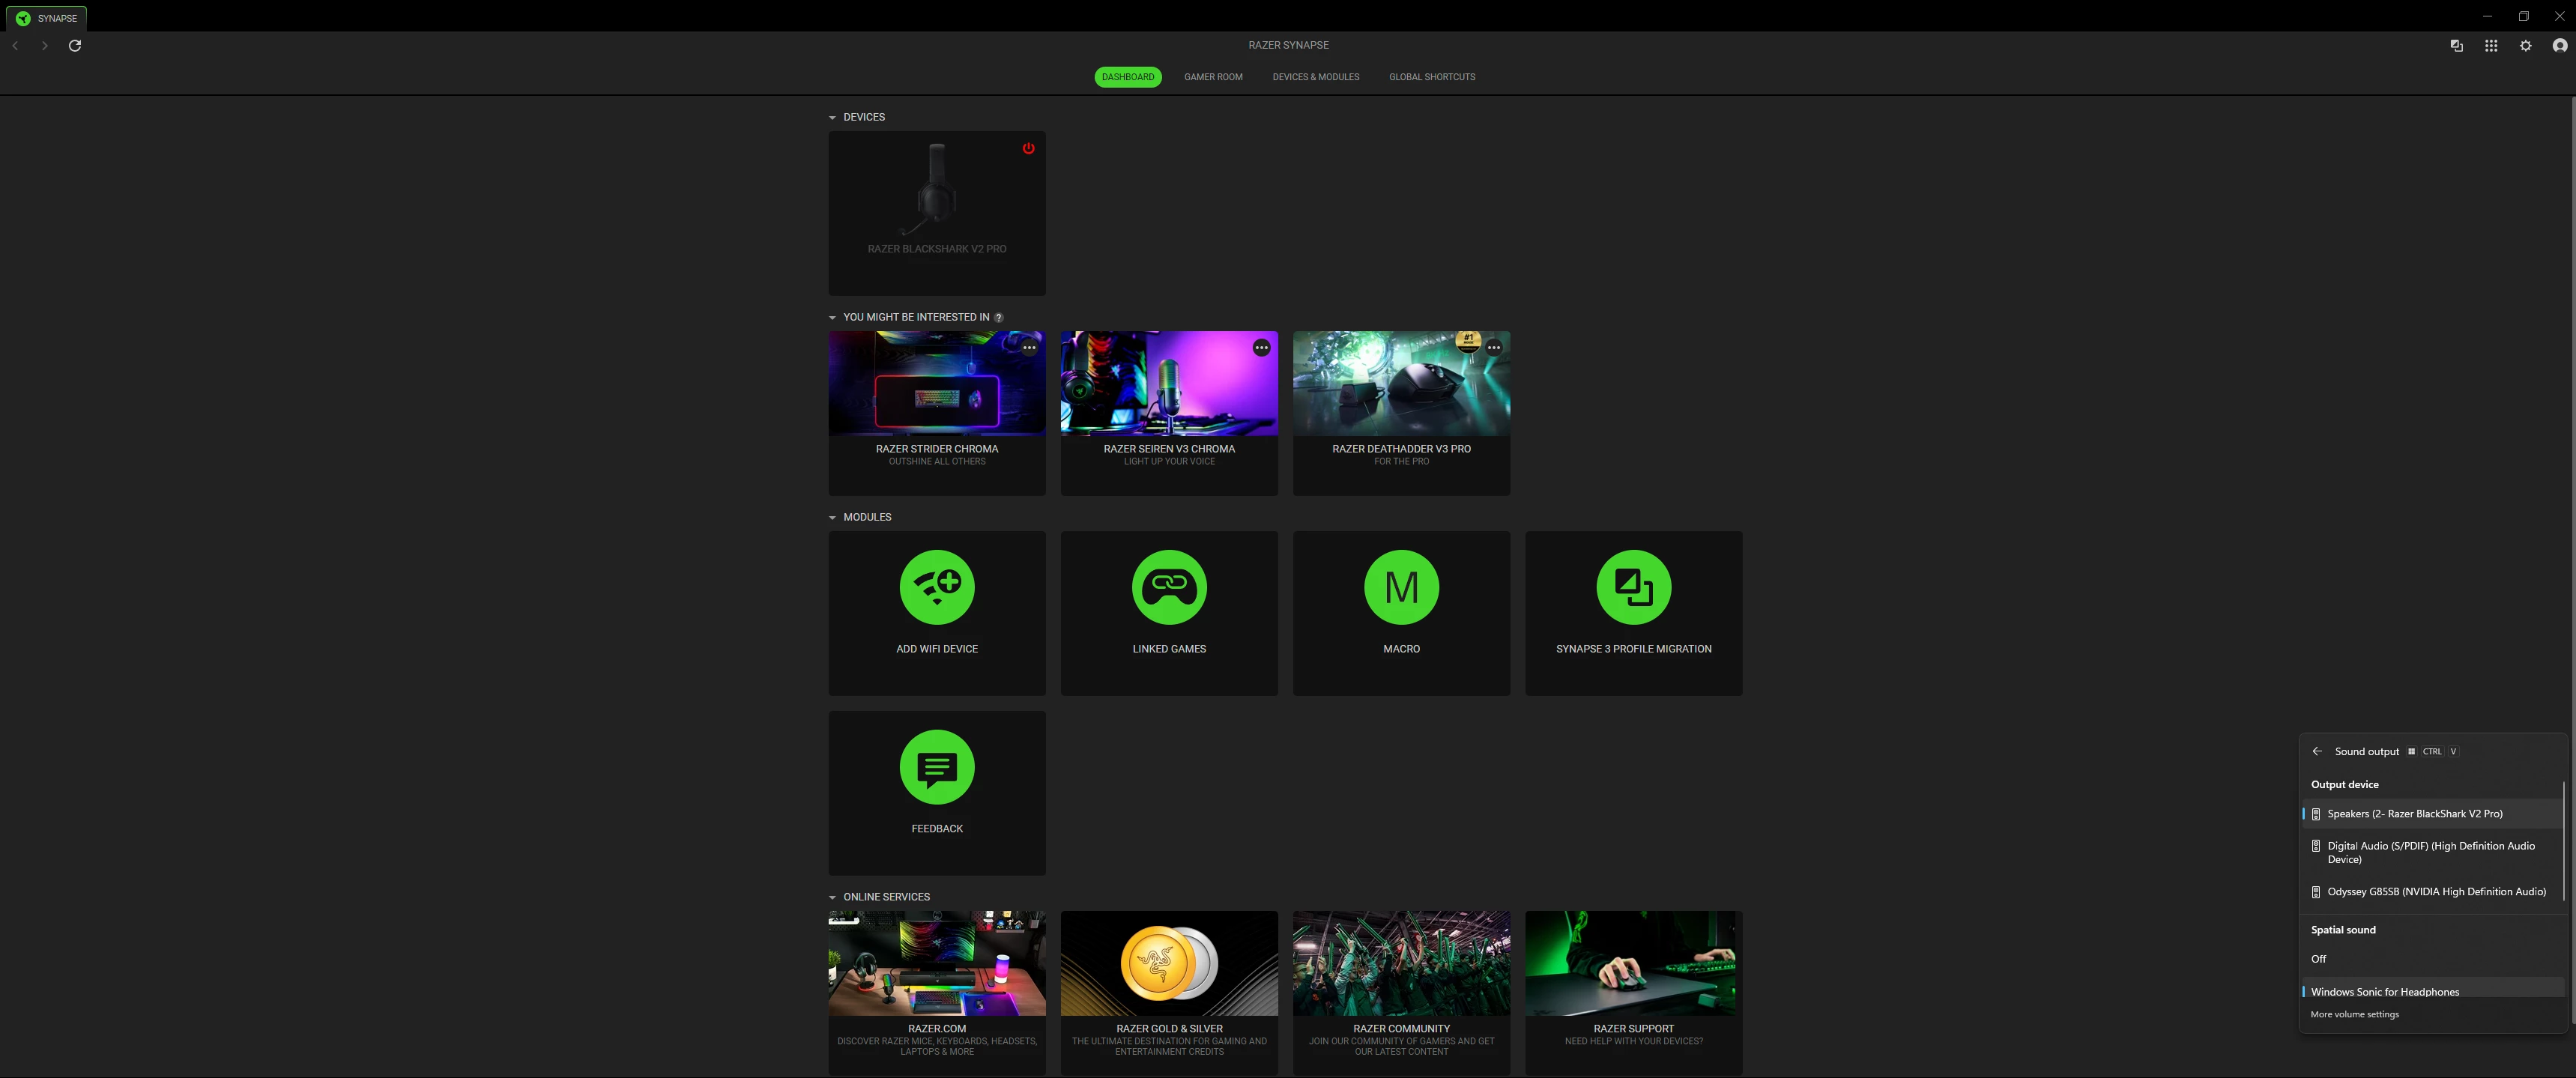Click red power icon on BlackShark device
The width and height of the screenshot is (2576, 1078).
[1027, 149]
